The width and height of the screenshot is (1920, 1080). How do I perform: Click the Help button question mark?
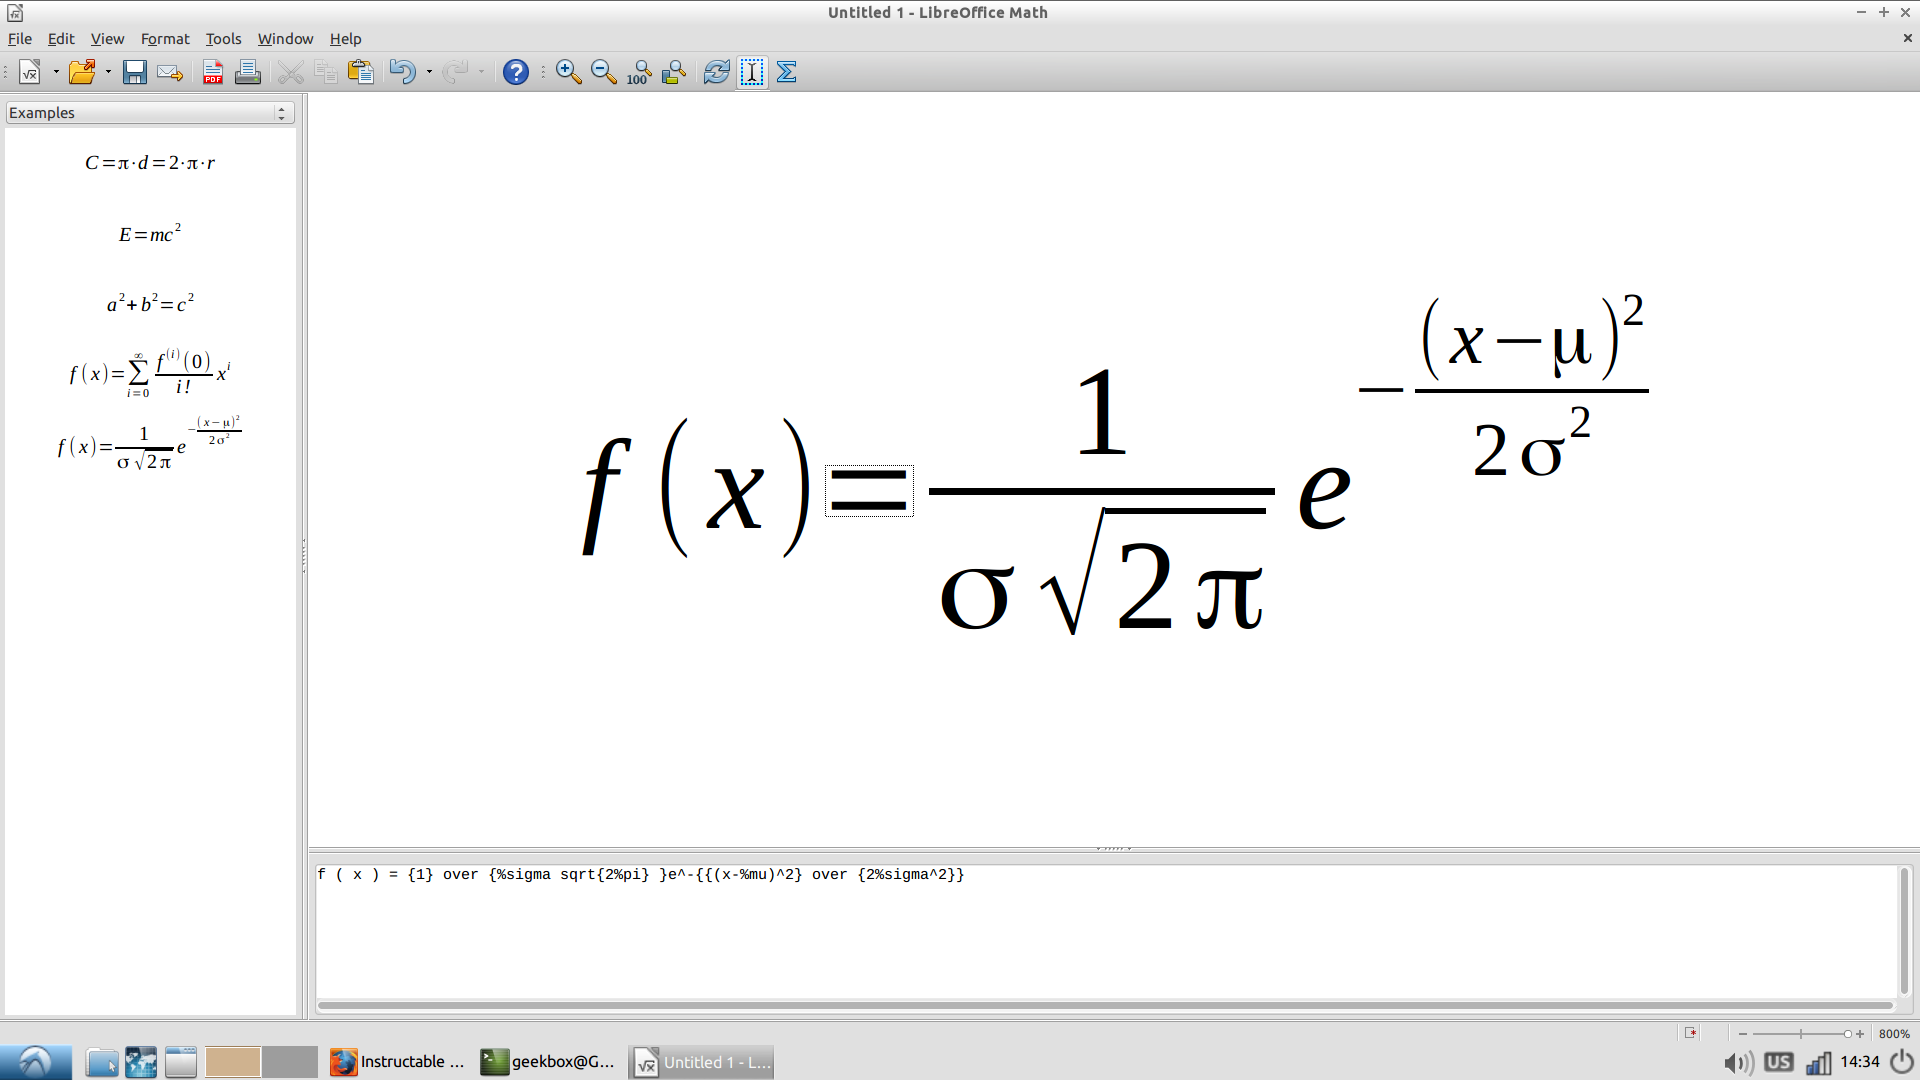[x=516, y=71]
